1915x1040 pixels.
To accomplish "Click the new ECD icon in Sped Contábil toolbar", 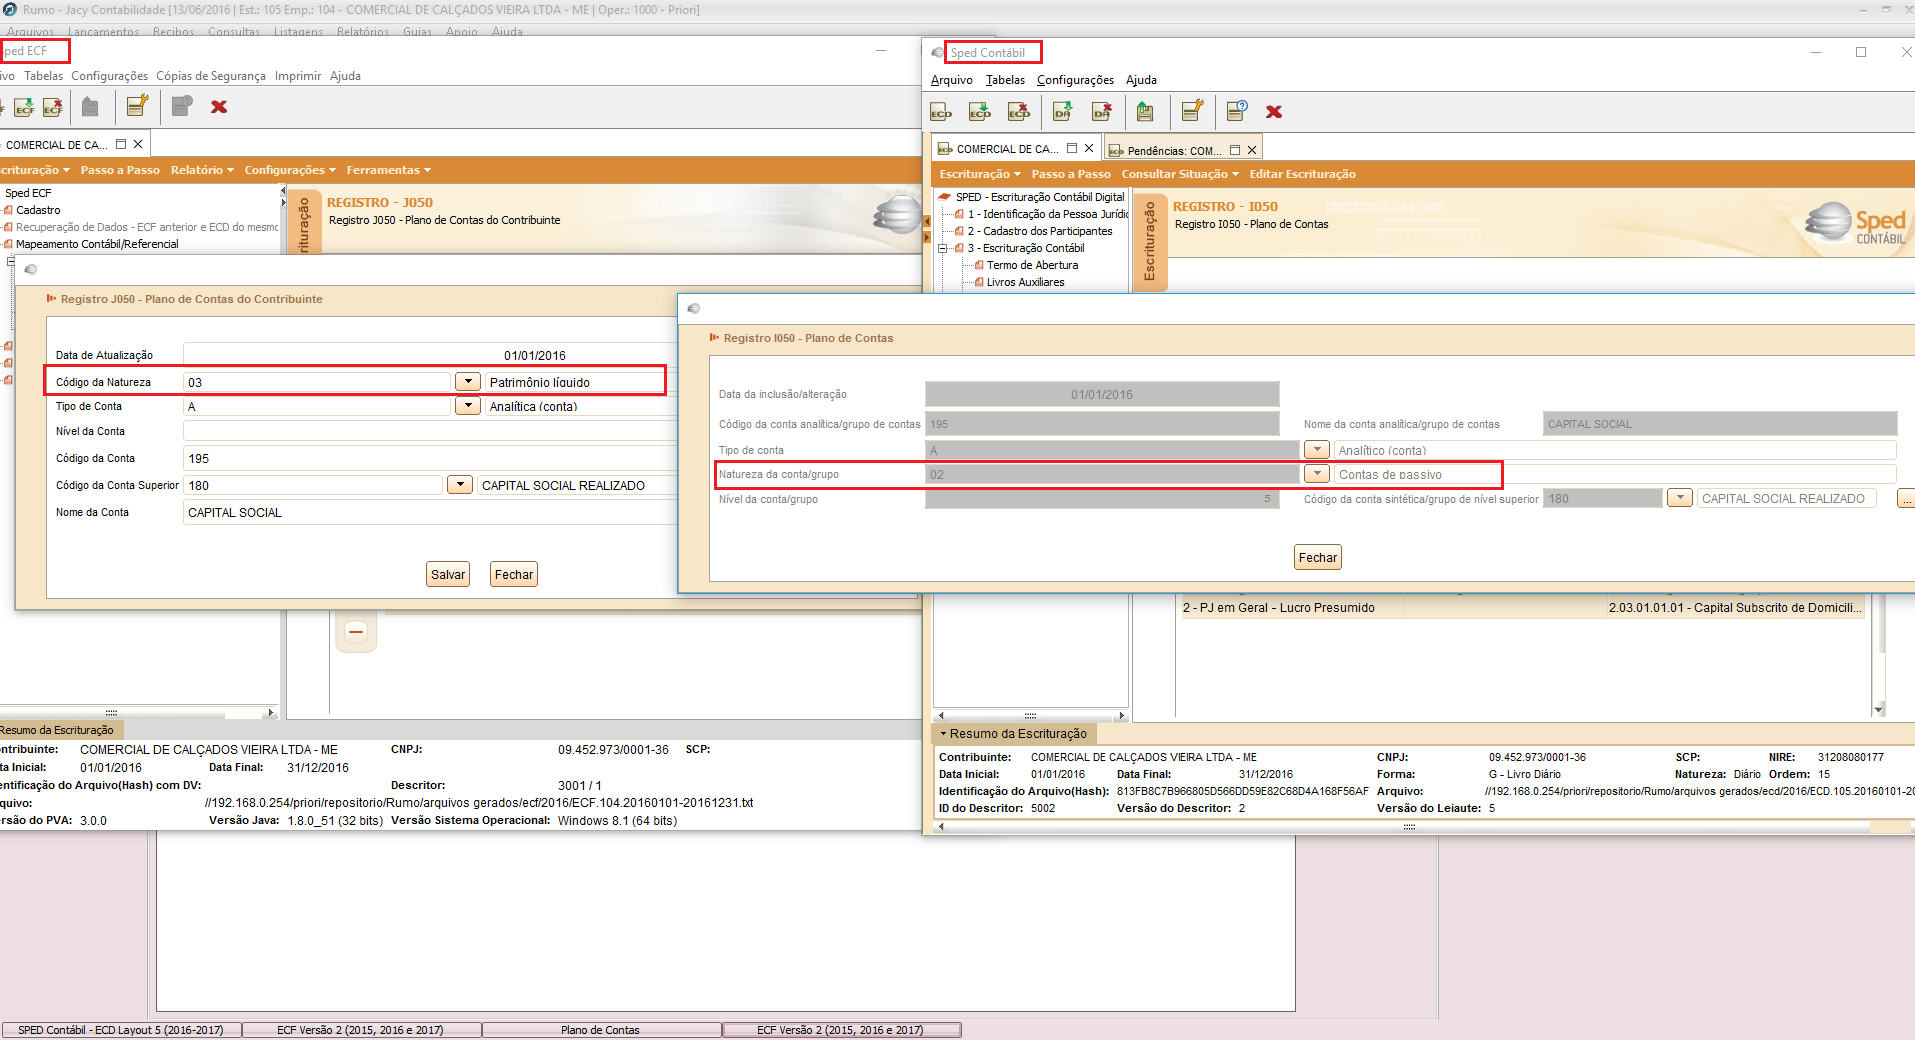I will tap(941, 112).
